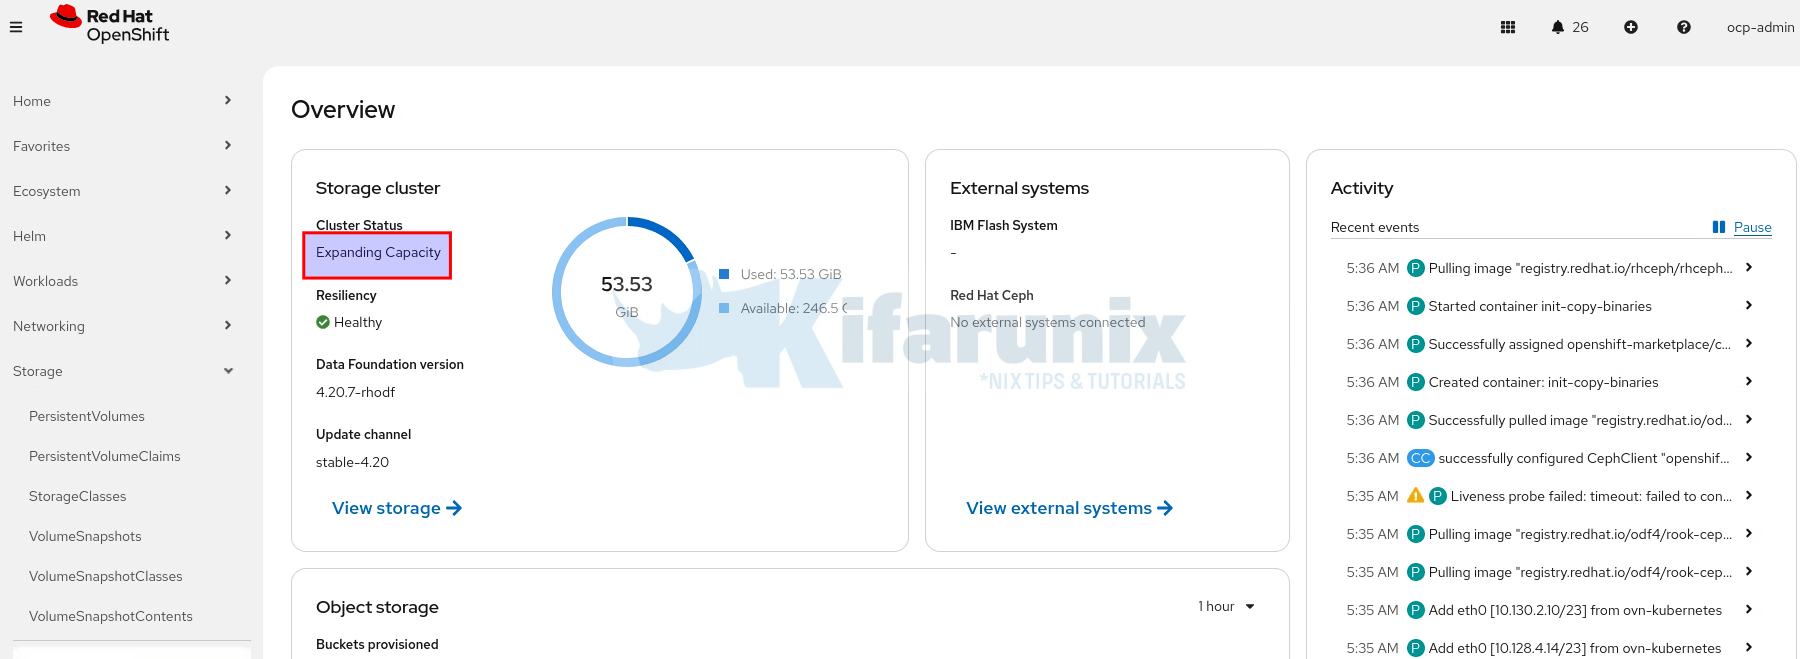1800x659 pixels.
Task: Open the application launcher grid icon
Action: click(x=1508, y=27)
